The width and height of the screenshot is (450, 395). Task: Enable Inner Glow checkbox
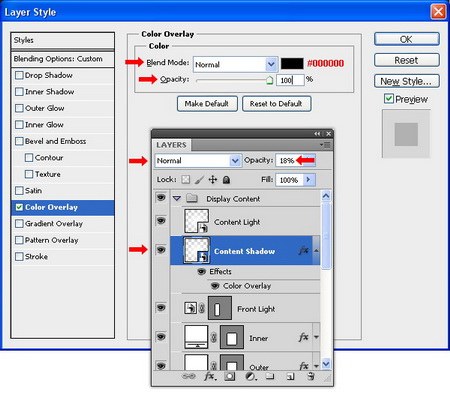[x=19, y=125]
